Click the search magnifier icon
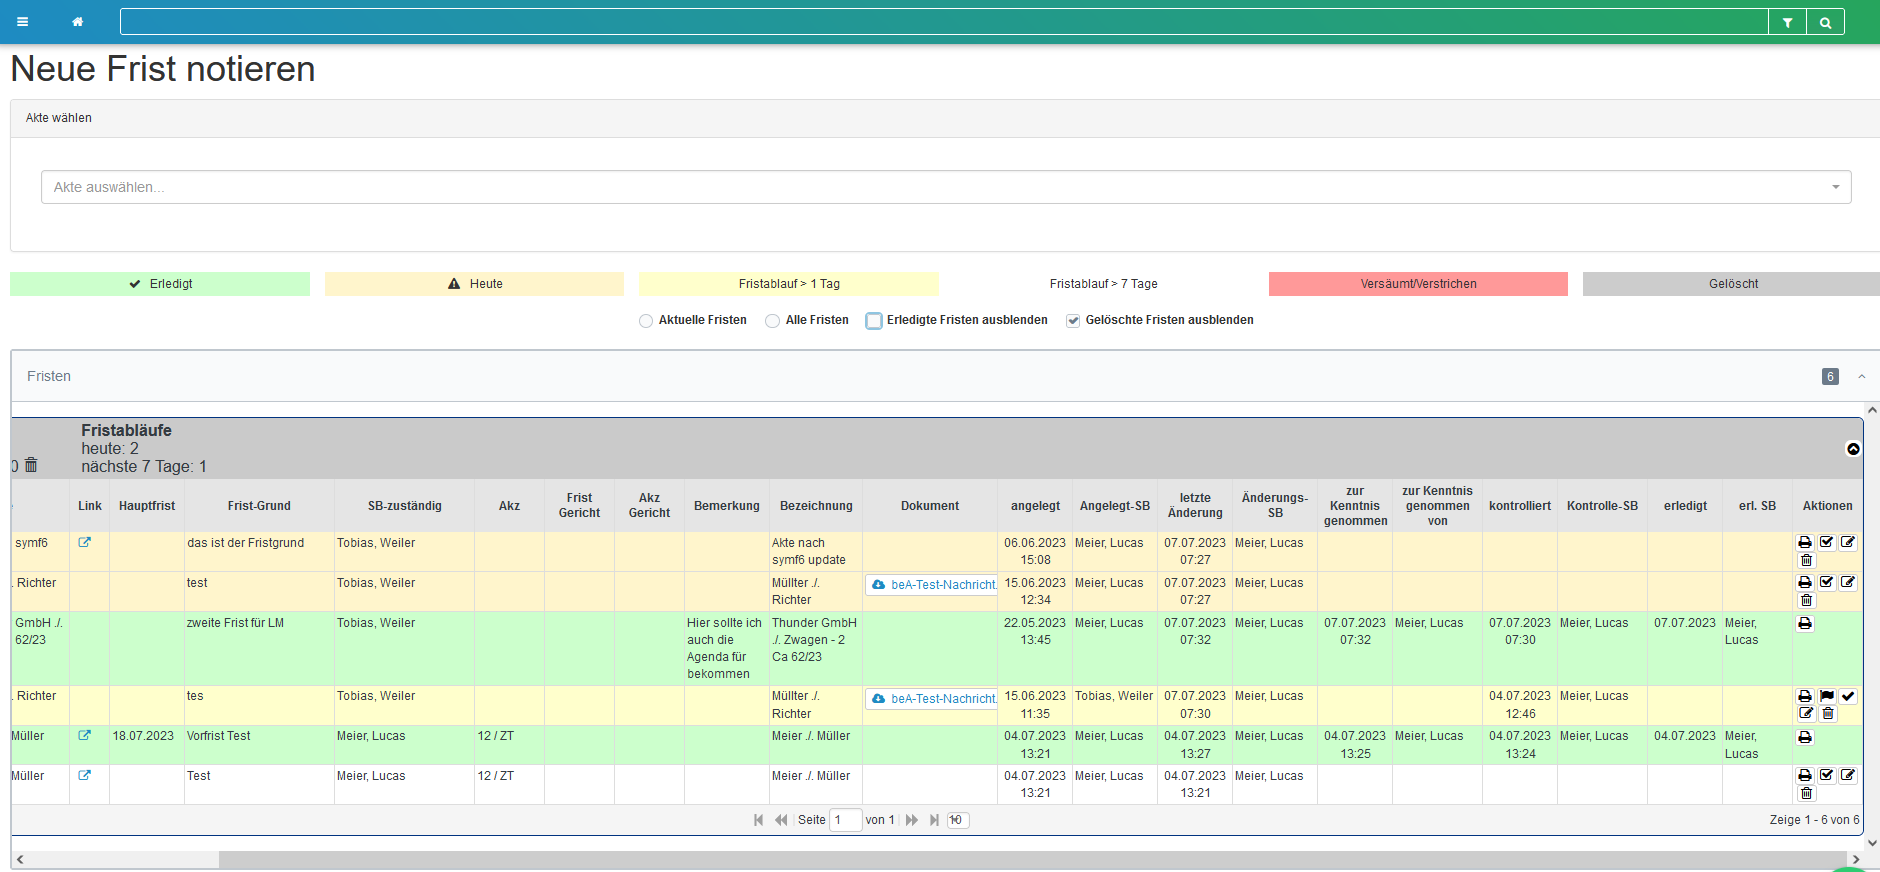This screenshot has width=1880, height=872. 1825,22
